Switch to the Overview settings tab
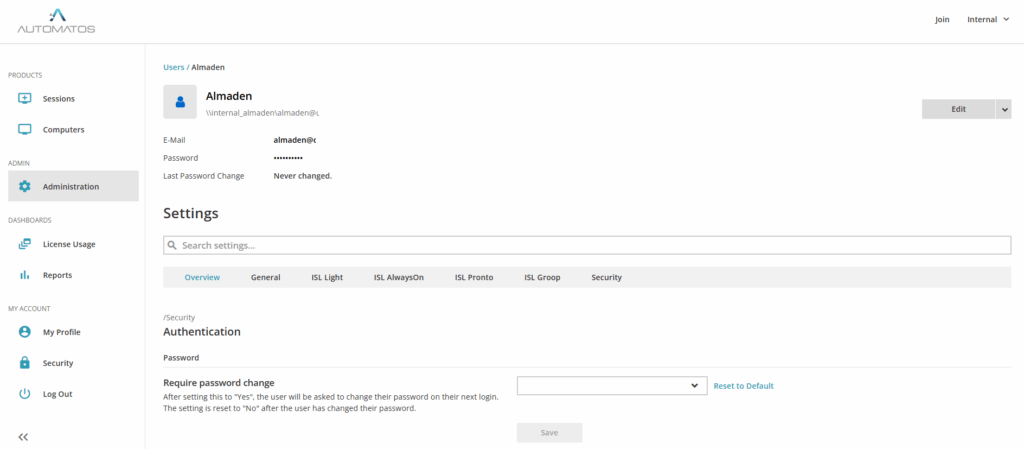Screen dimensions: 1024x449 (202, 277)
